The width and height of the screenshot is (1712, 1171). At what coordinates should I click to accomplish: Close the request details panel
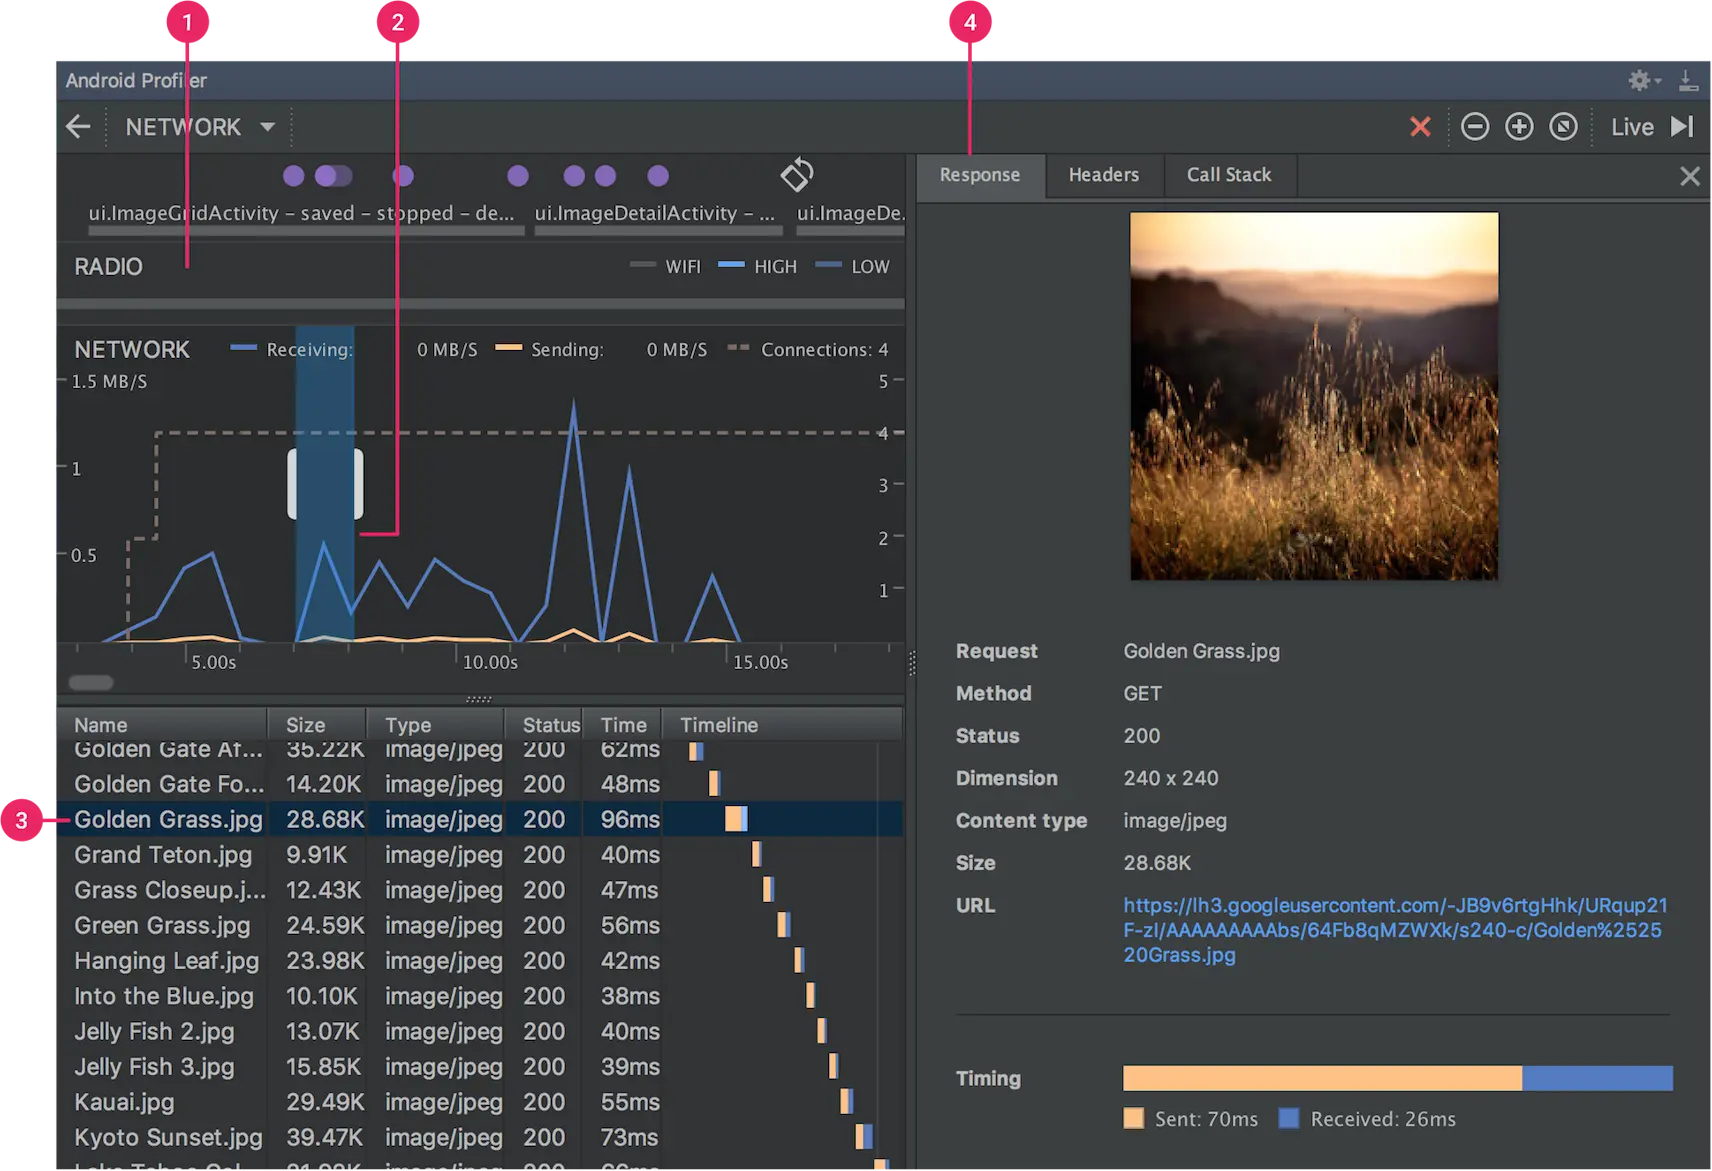(x=1689, y=177)
